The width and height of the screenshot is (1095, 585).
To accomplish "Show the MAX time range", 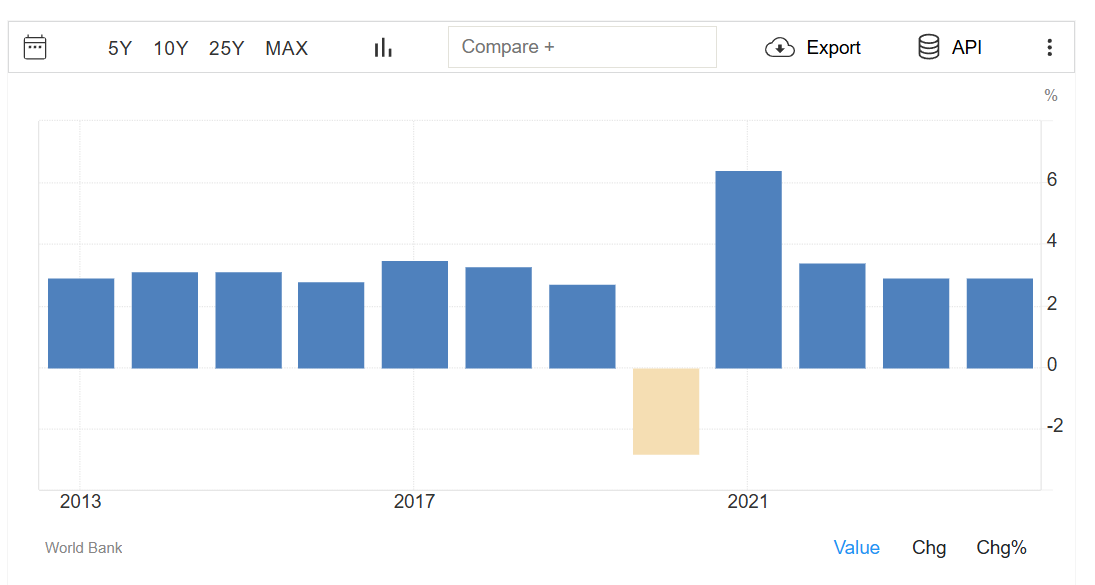I will [x=286, y=48].
